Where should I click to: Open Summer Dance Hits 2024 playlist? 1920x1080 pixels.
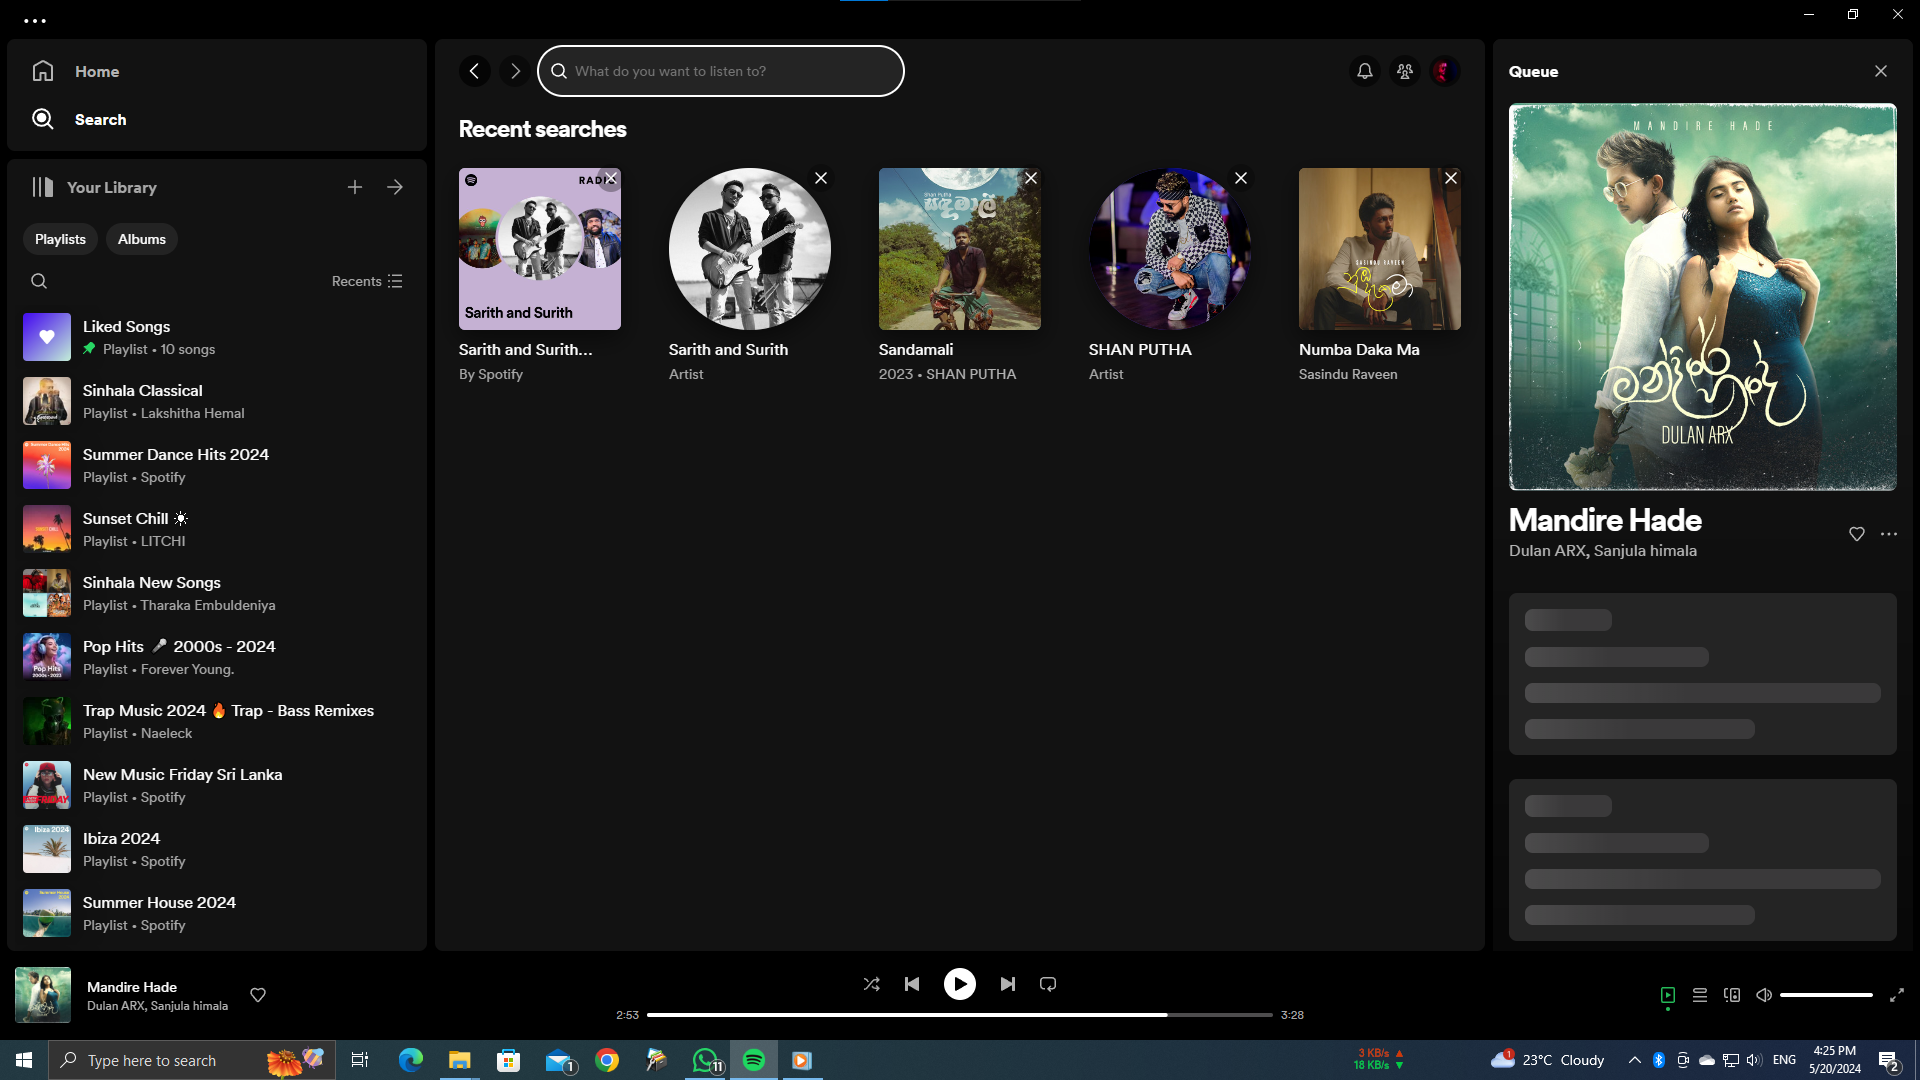pyautogui.click(x=217, y=465)
